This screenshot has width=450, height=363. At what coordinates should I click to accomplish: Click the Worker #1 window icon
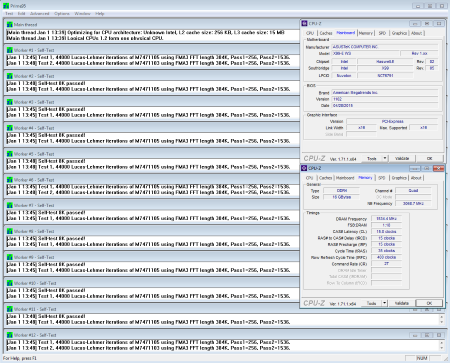click(10, 50)
